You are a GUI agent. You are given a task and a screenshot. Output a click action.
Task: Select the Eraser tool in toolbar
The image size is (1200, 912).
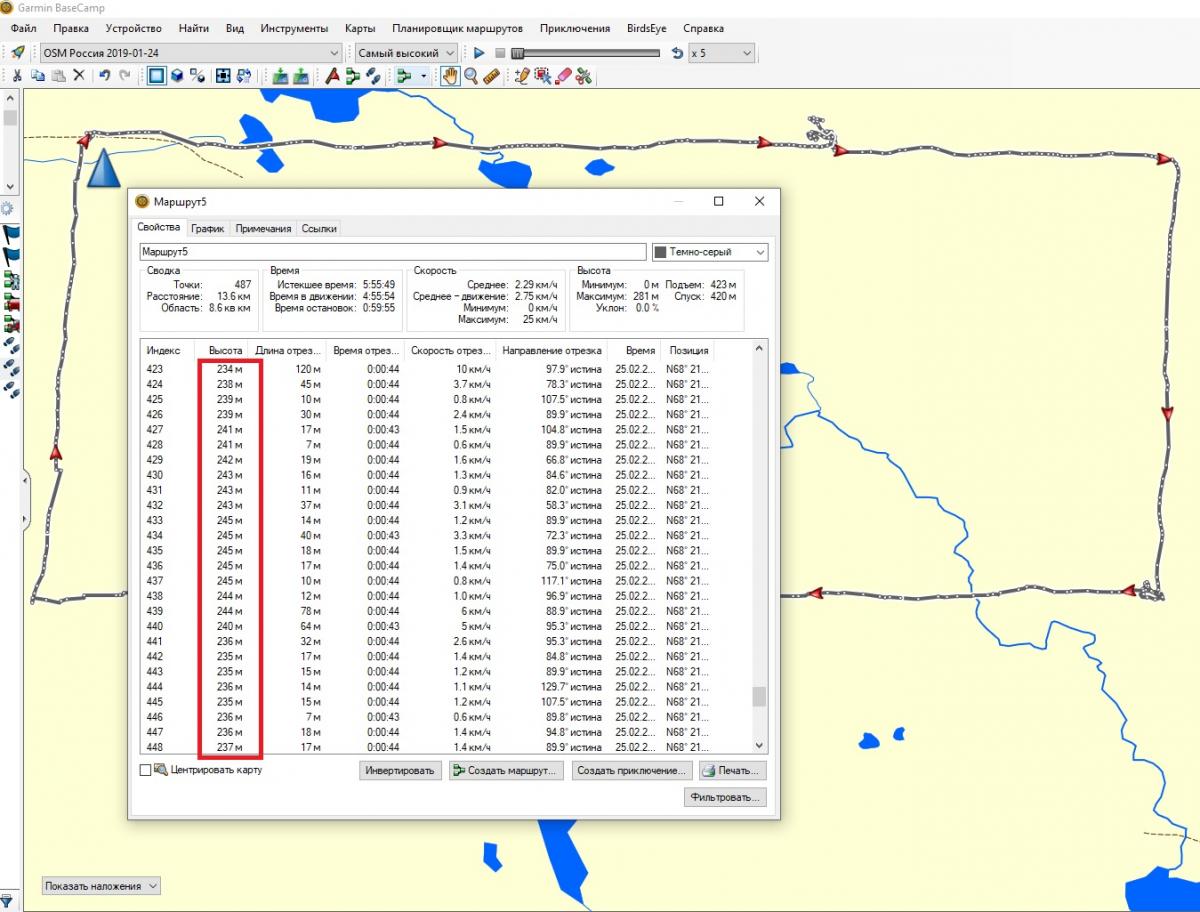pyautogui.click(x=564, y=76)
